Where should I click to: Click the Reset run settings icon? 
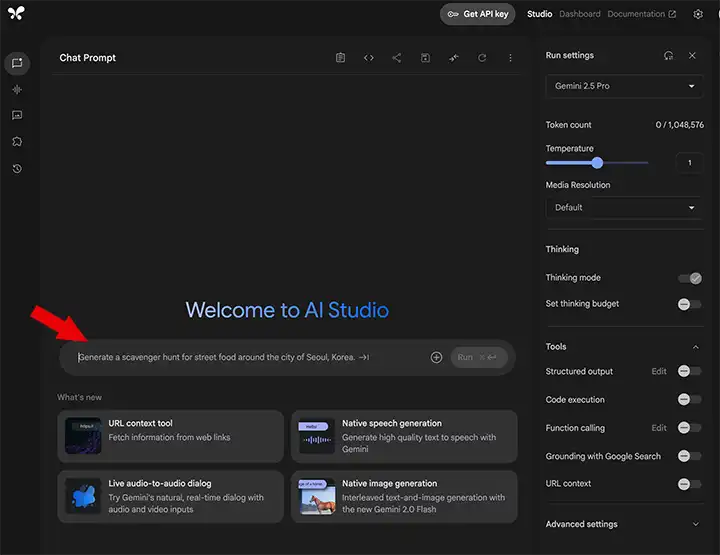tap(669, 56)
